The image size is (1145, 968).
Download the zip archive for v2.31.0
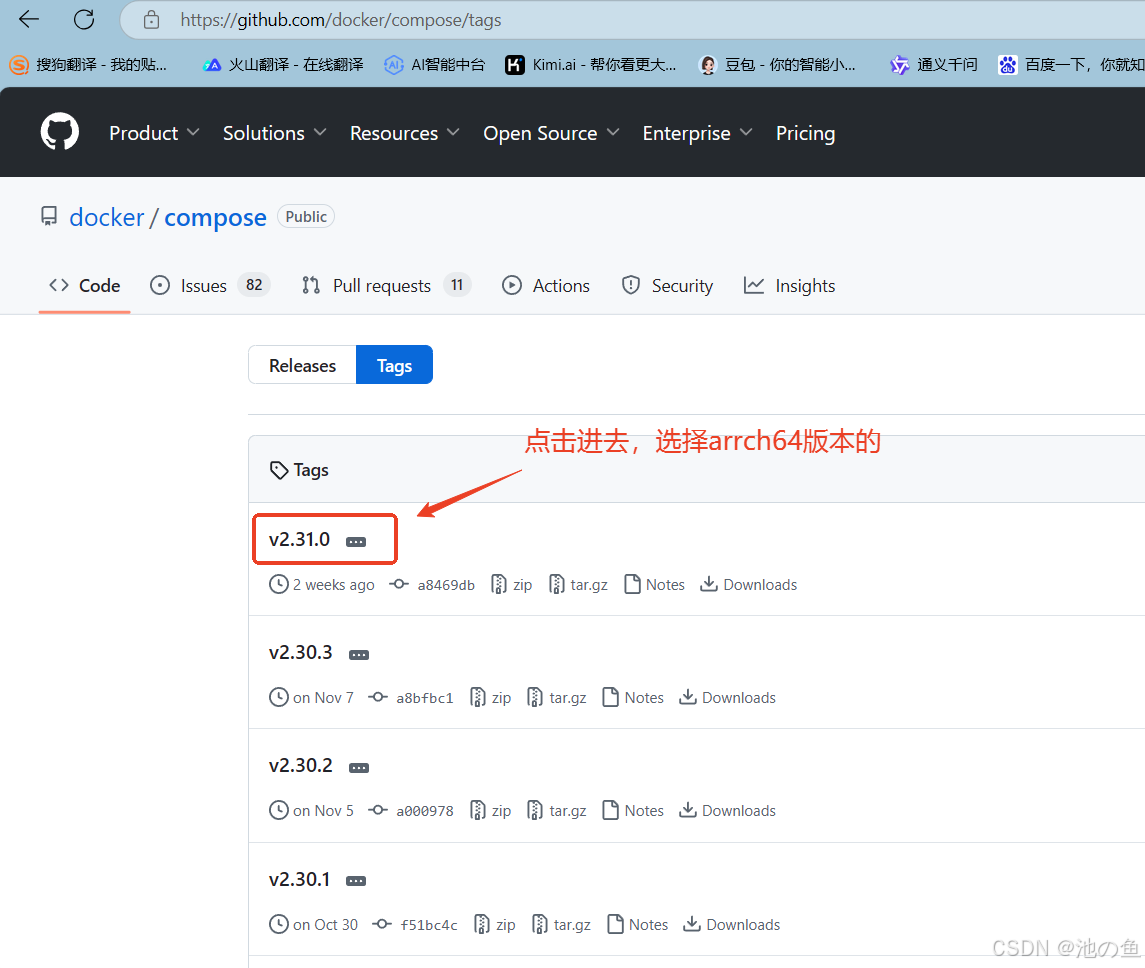tap(512, 585)
